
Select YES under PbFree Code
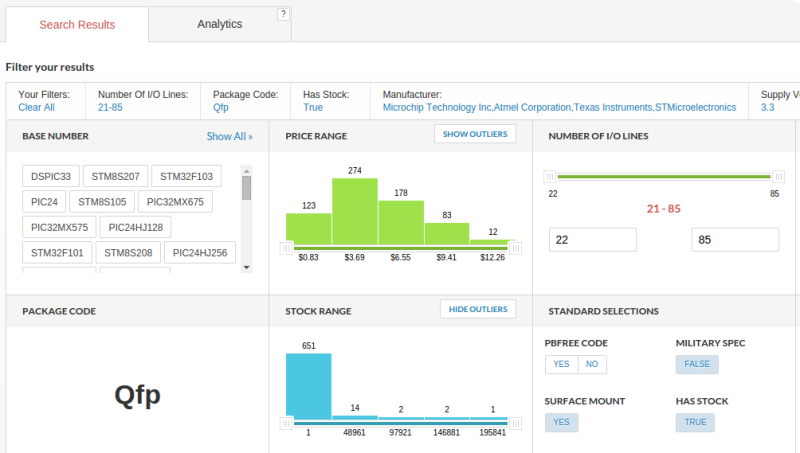tap(561, 364)
